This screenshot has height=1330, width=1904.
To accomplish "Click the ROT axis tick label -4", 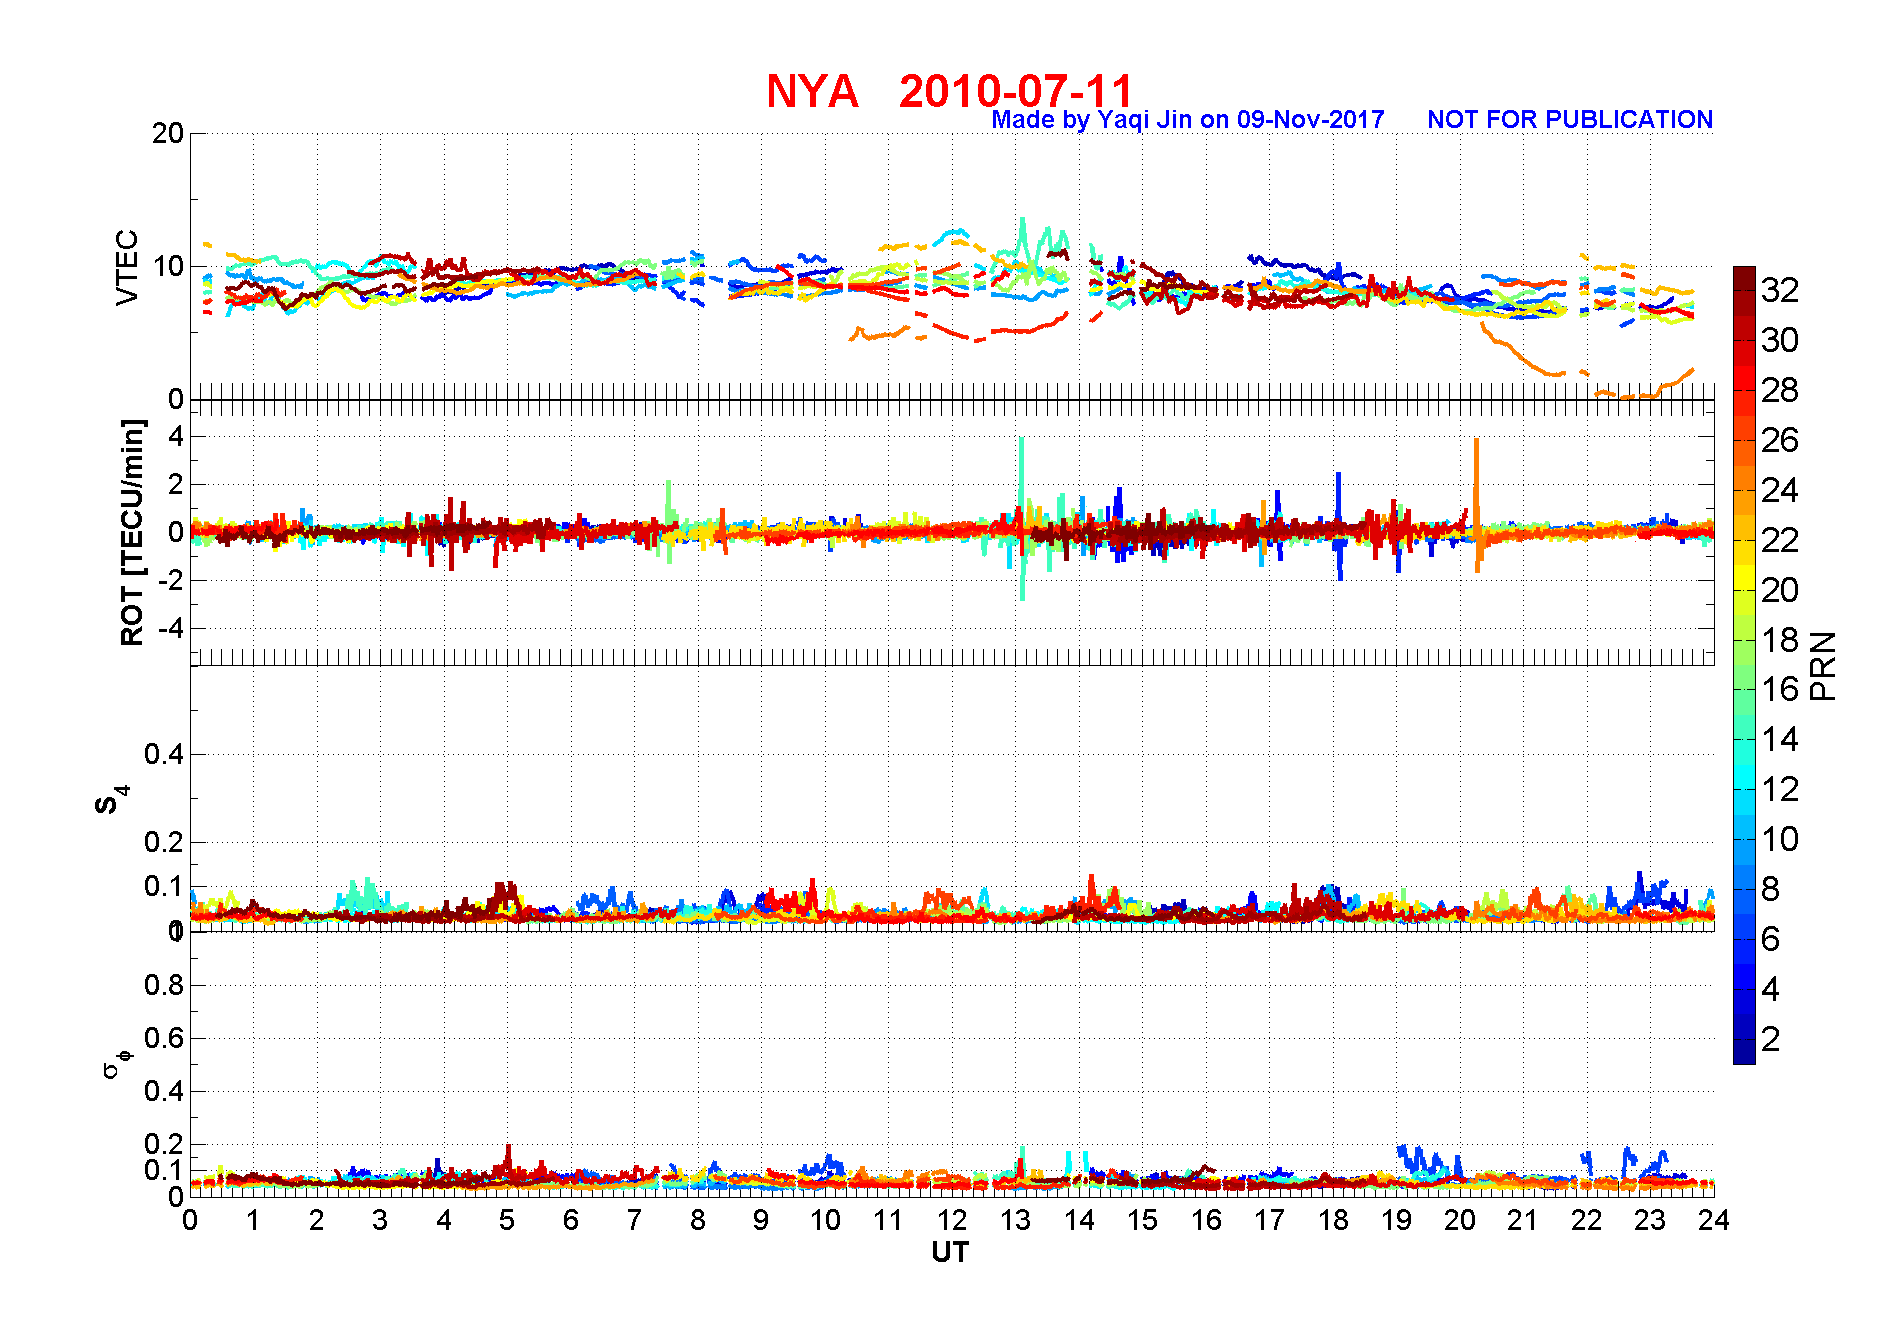I will (170, 628).
